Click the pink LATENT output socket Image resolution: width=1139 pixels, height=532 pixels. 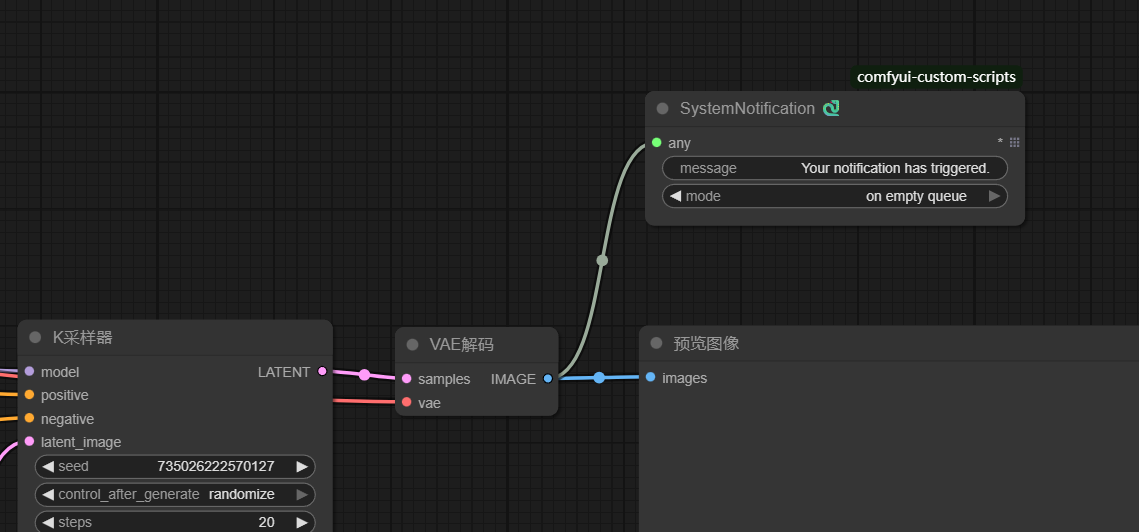click(x=322, y=372)
